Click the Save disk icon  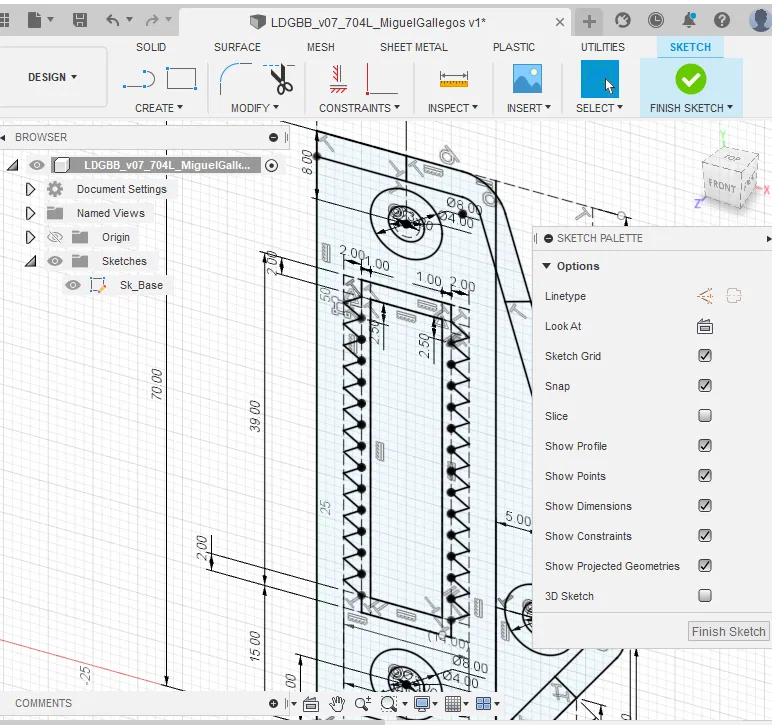(x=80, y=20)
